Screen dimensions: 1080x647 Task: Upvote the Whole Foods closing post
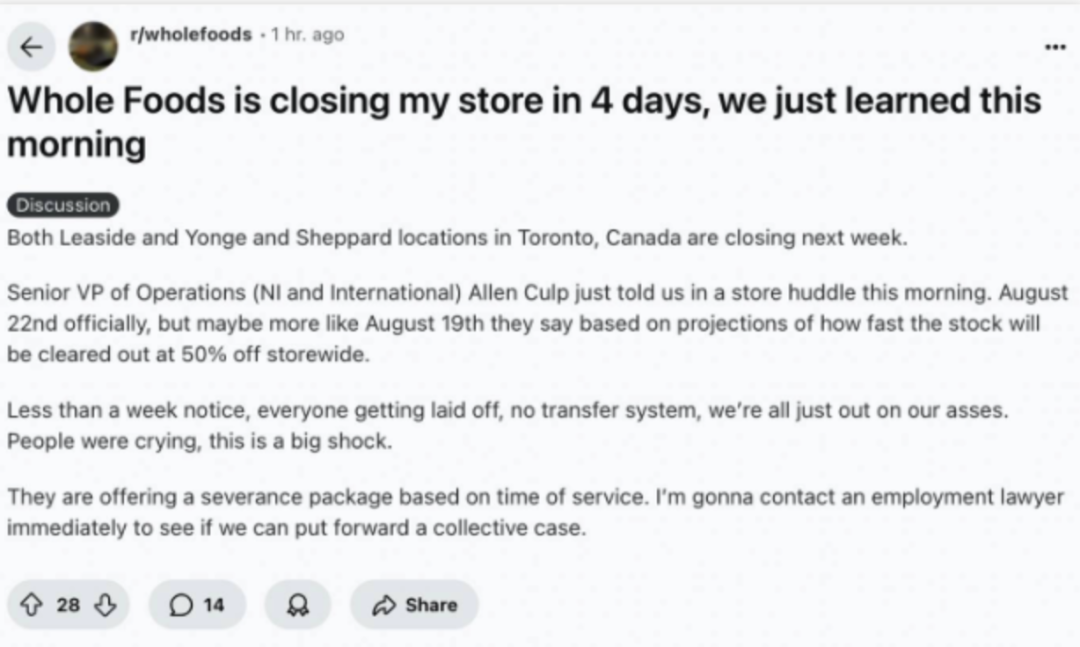(x=31, y=605)
